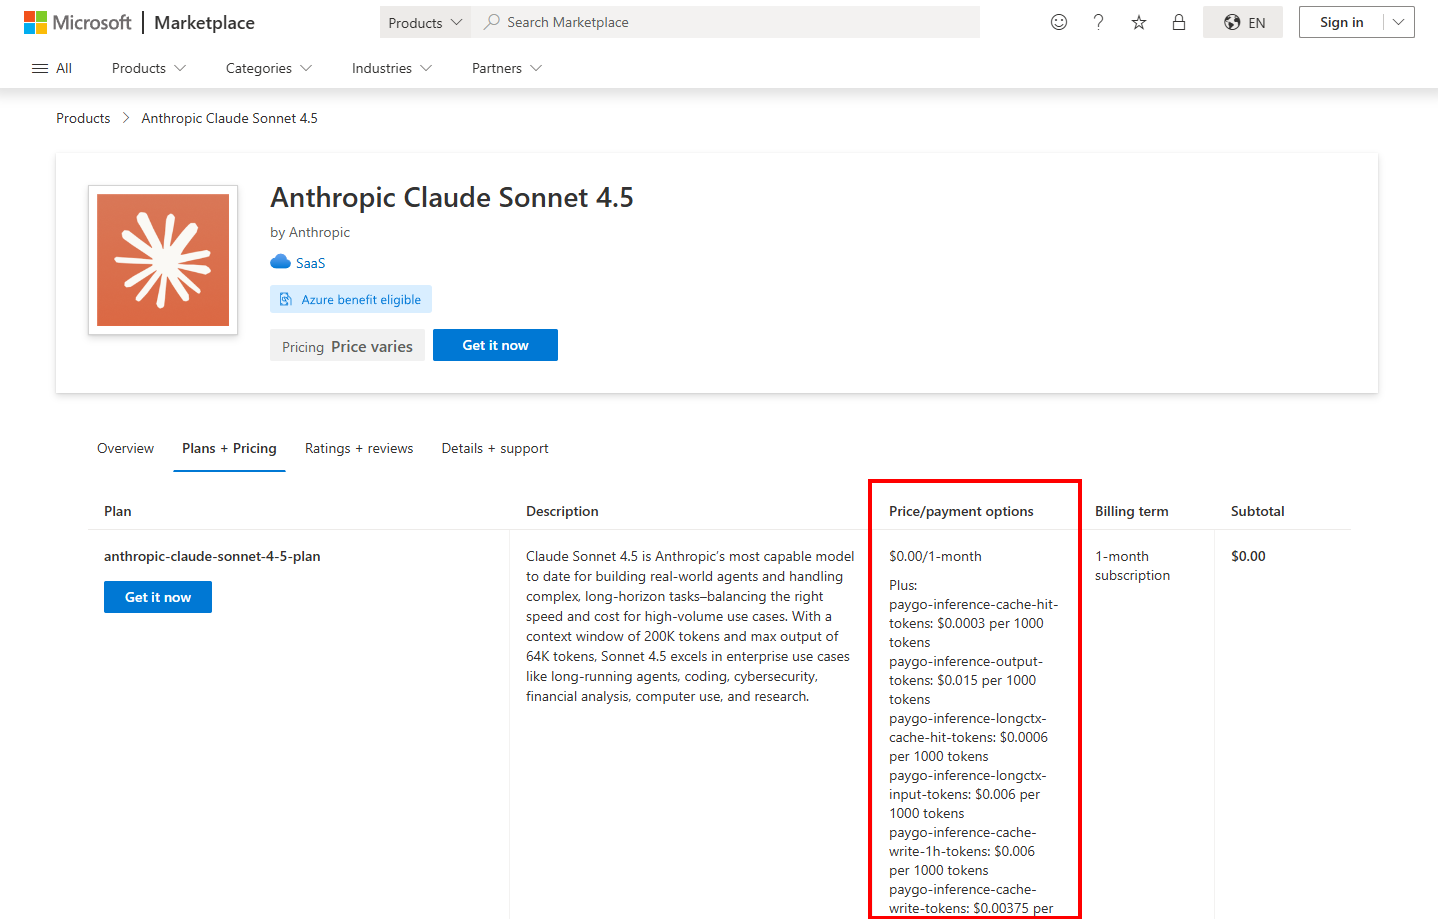1438x919 pixels.
Task: Click the Description column header
Action: click(562, 511)
